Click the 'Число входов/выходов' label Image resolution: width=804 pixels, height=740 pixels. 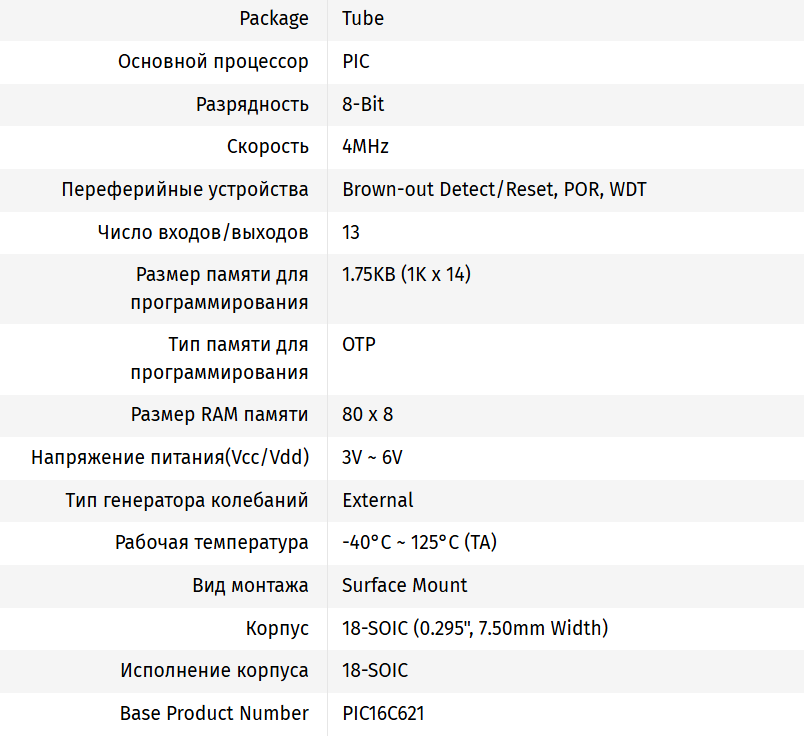click(x=203, y=233)
